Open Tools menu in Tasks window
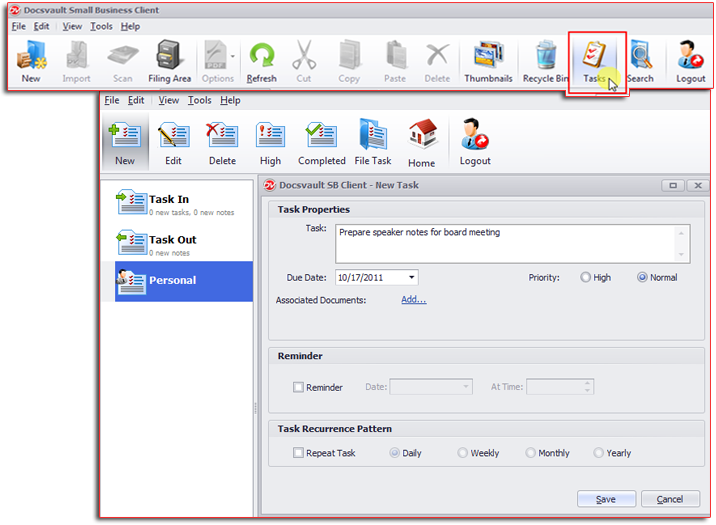 (200, 100)
